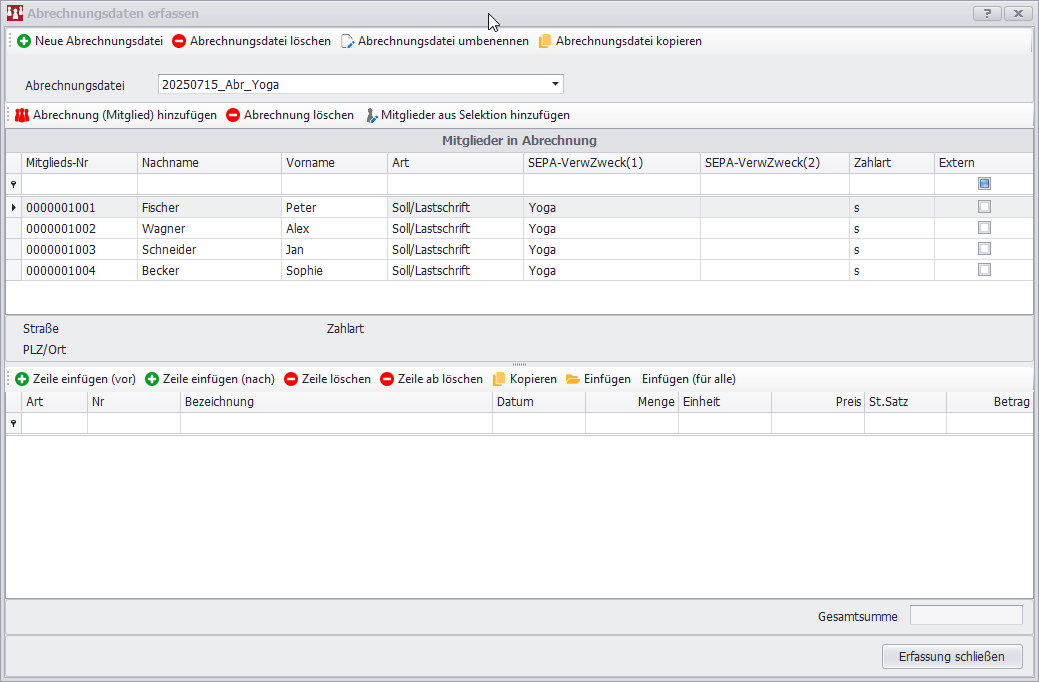Tick the Extern checkbox for Wagner

tap(984, 228)
